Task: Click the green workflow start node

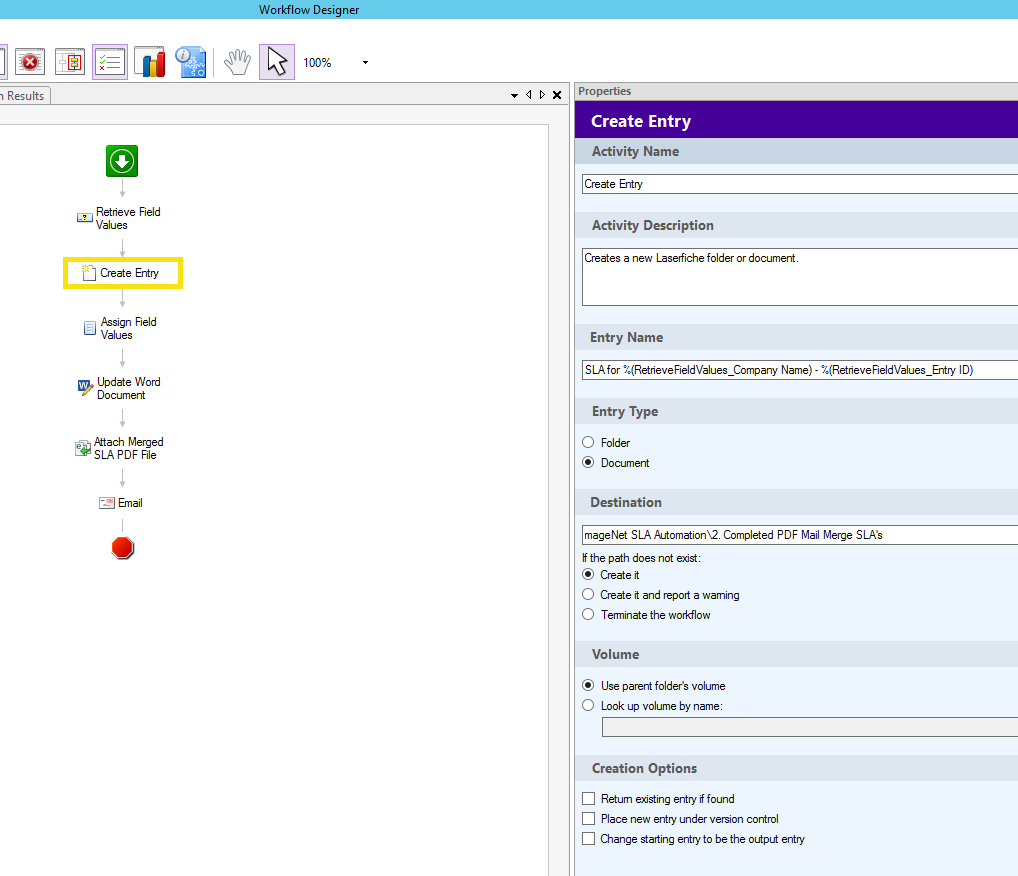Action: click(122, 161)
